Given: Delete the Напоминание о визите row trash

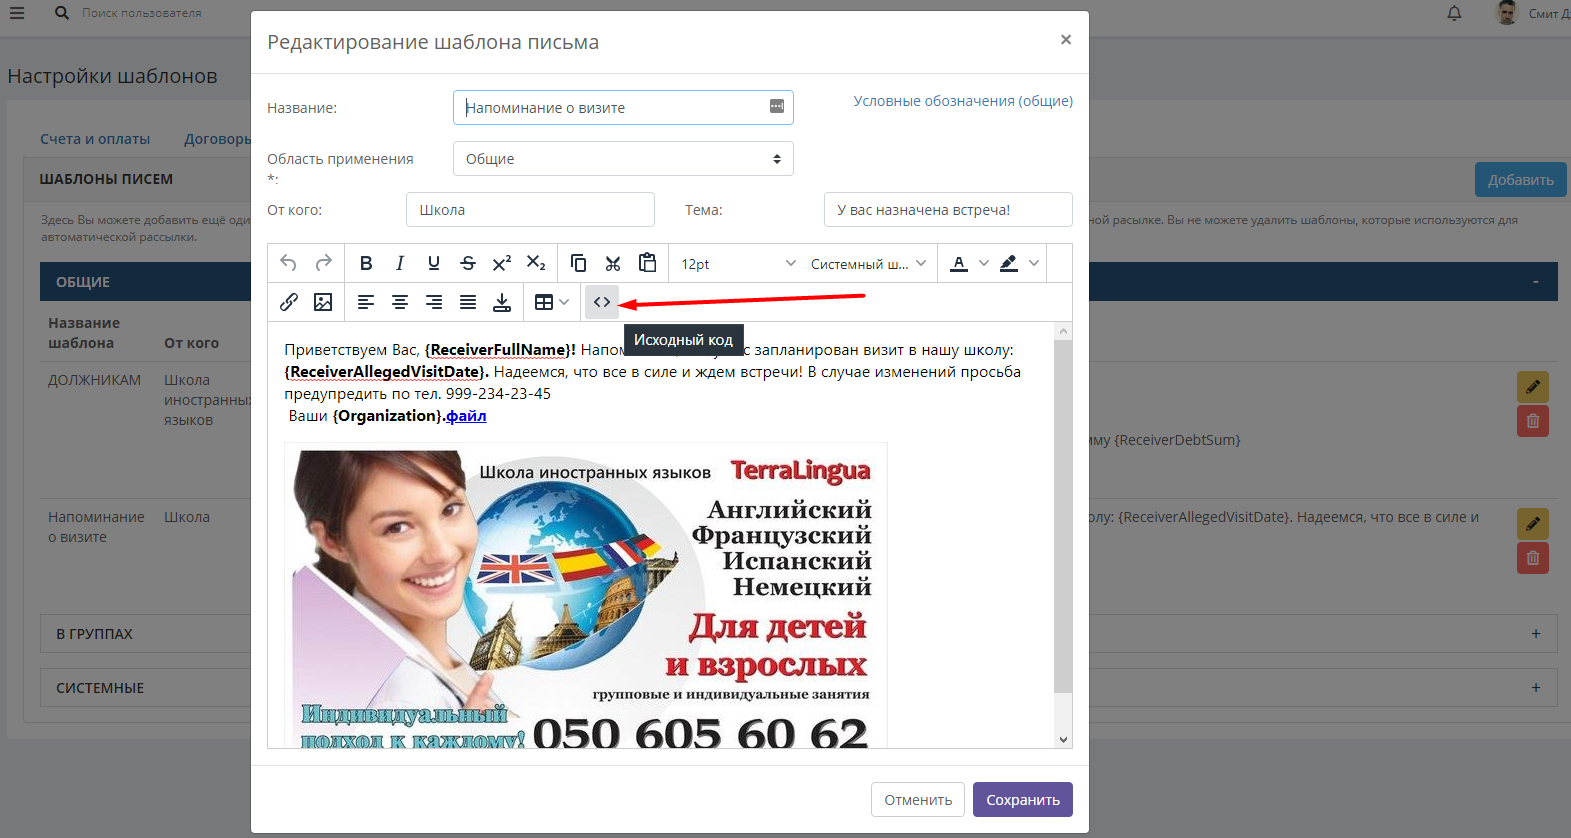Looking at the screenshot, I should coord(1533,558).
